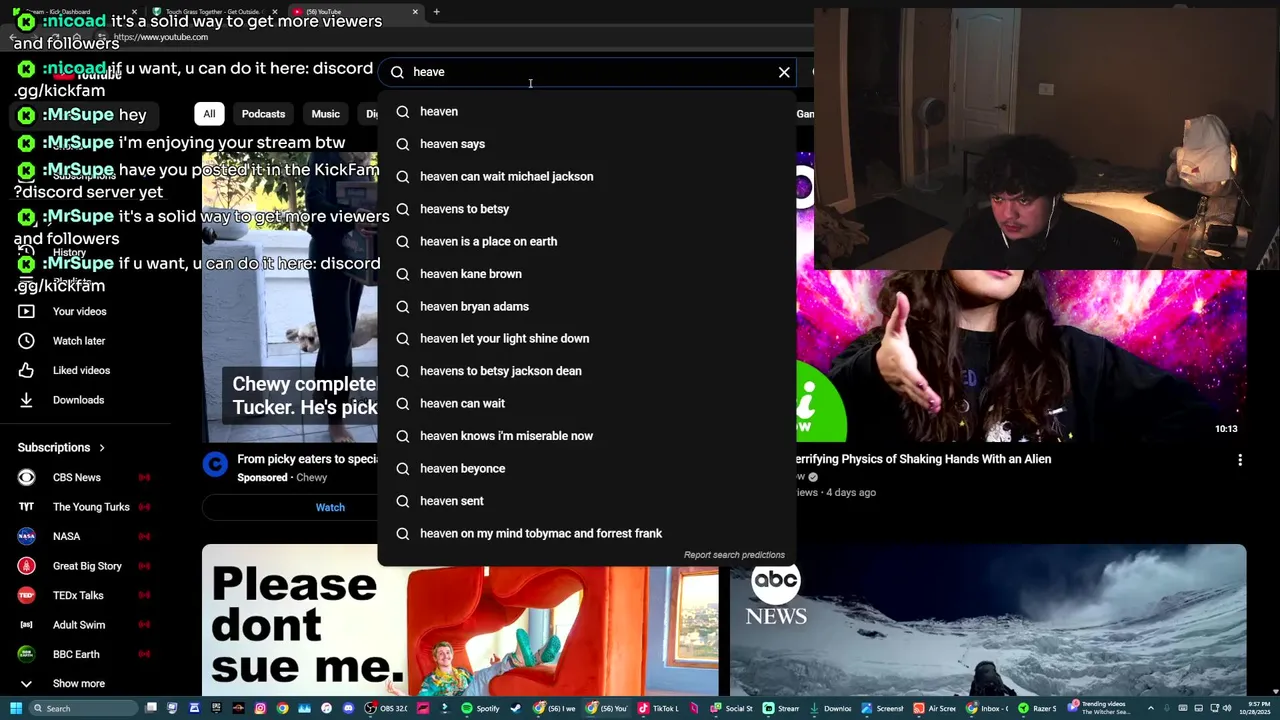Select suggestion 'heaven says'

[587, 144]
